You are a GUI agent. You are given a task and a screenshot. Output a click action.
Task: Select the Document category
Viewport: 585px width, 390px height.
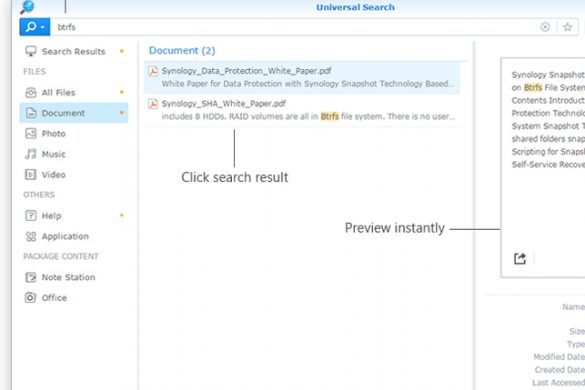coord(74,113)
